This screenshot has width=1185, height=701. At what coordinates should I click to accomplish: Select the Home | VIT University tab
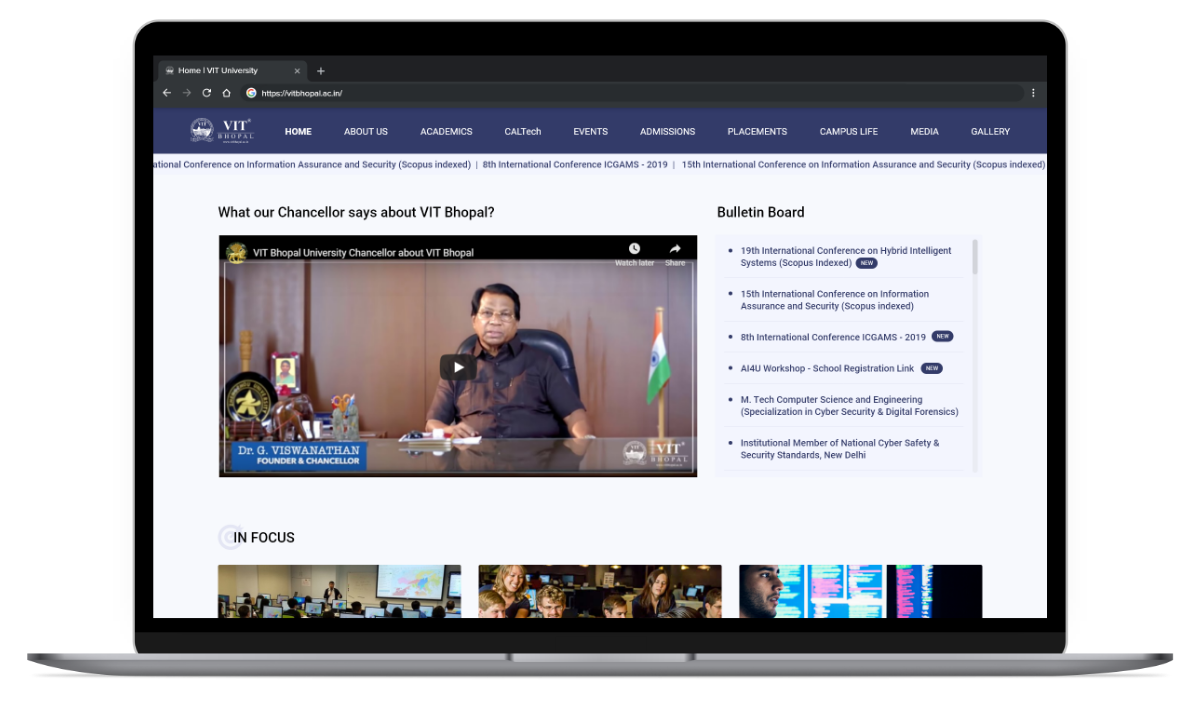[x=232, y=70]
